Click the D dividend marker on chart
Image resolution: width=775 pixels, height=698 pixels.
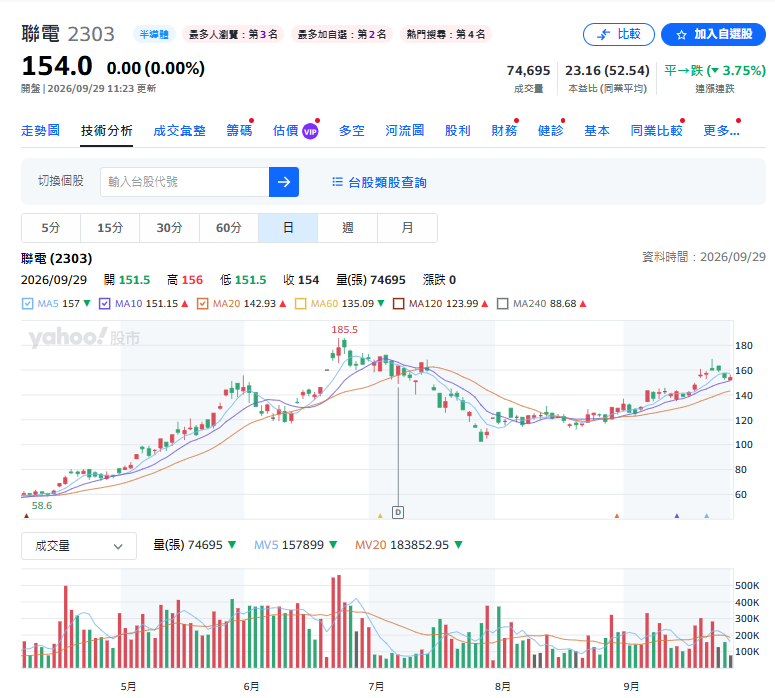(398, 512)
